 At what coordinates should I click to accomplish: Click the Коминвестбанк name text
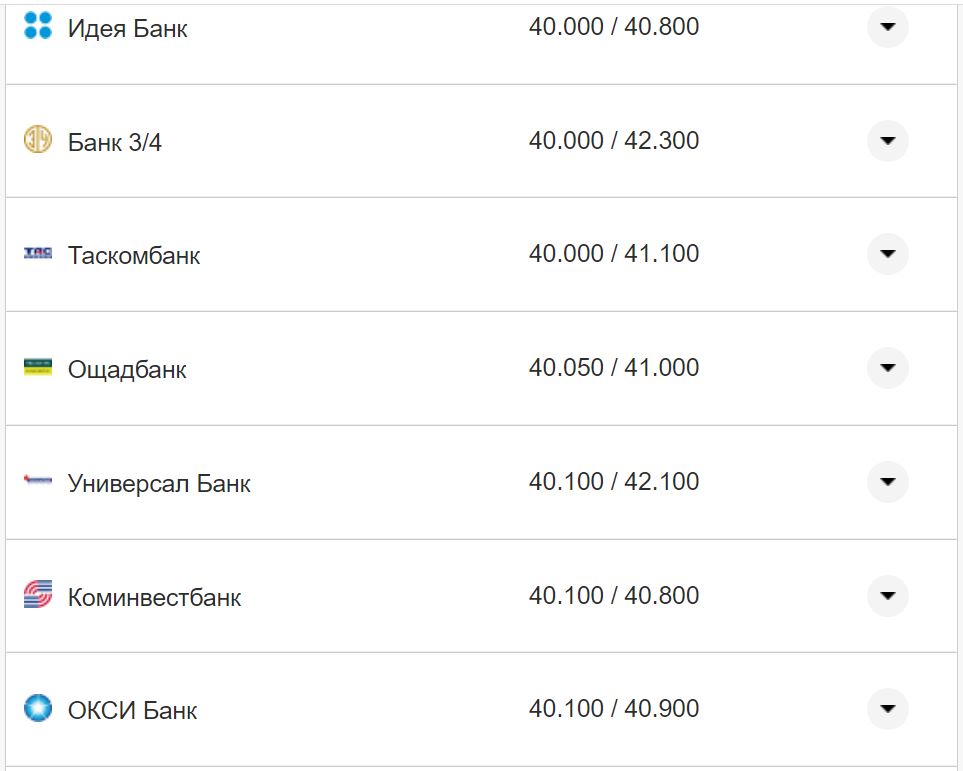(x=154, y=598)
